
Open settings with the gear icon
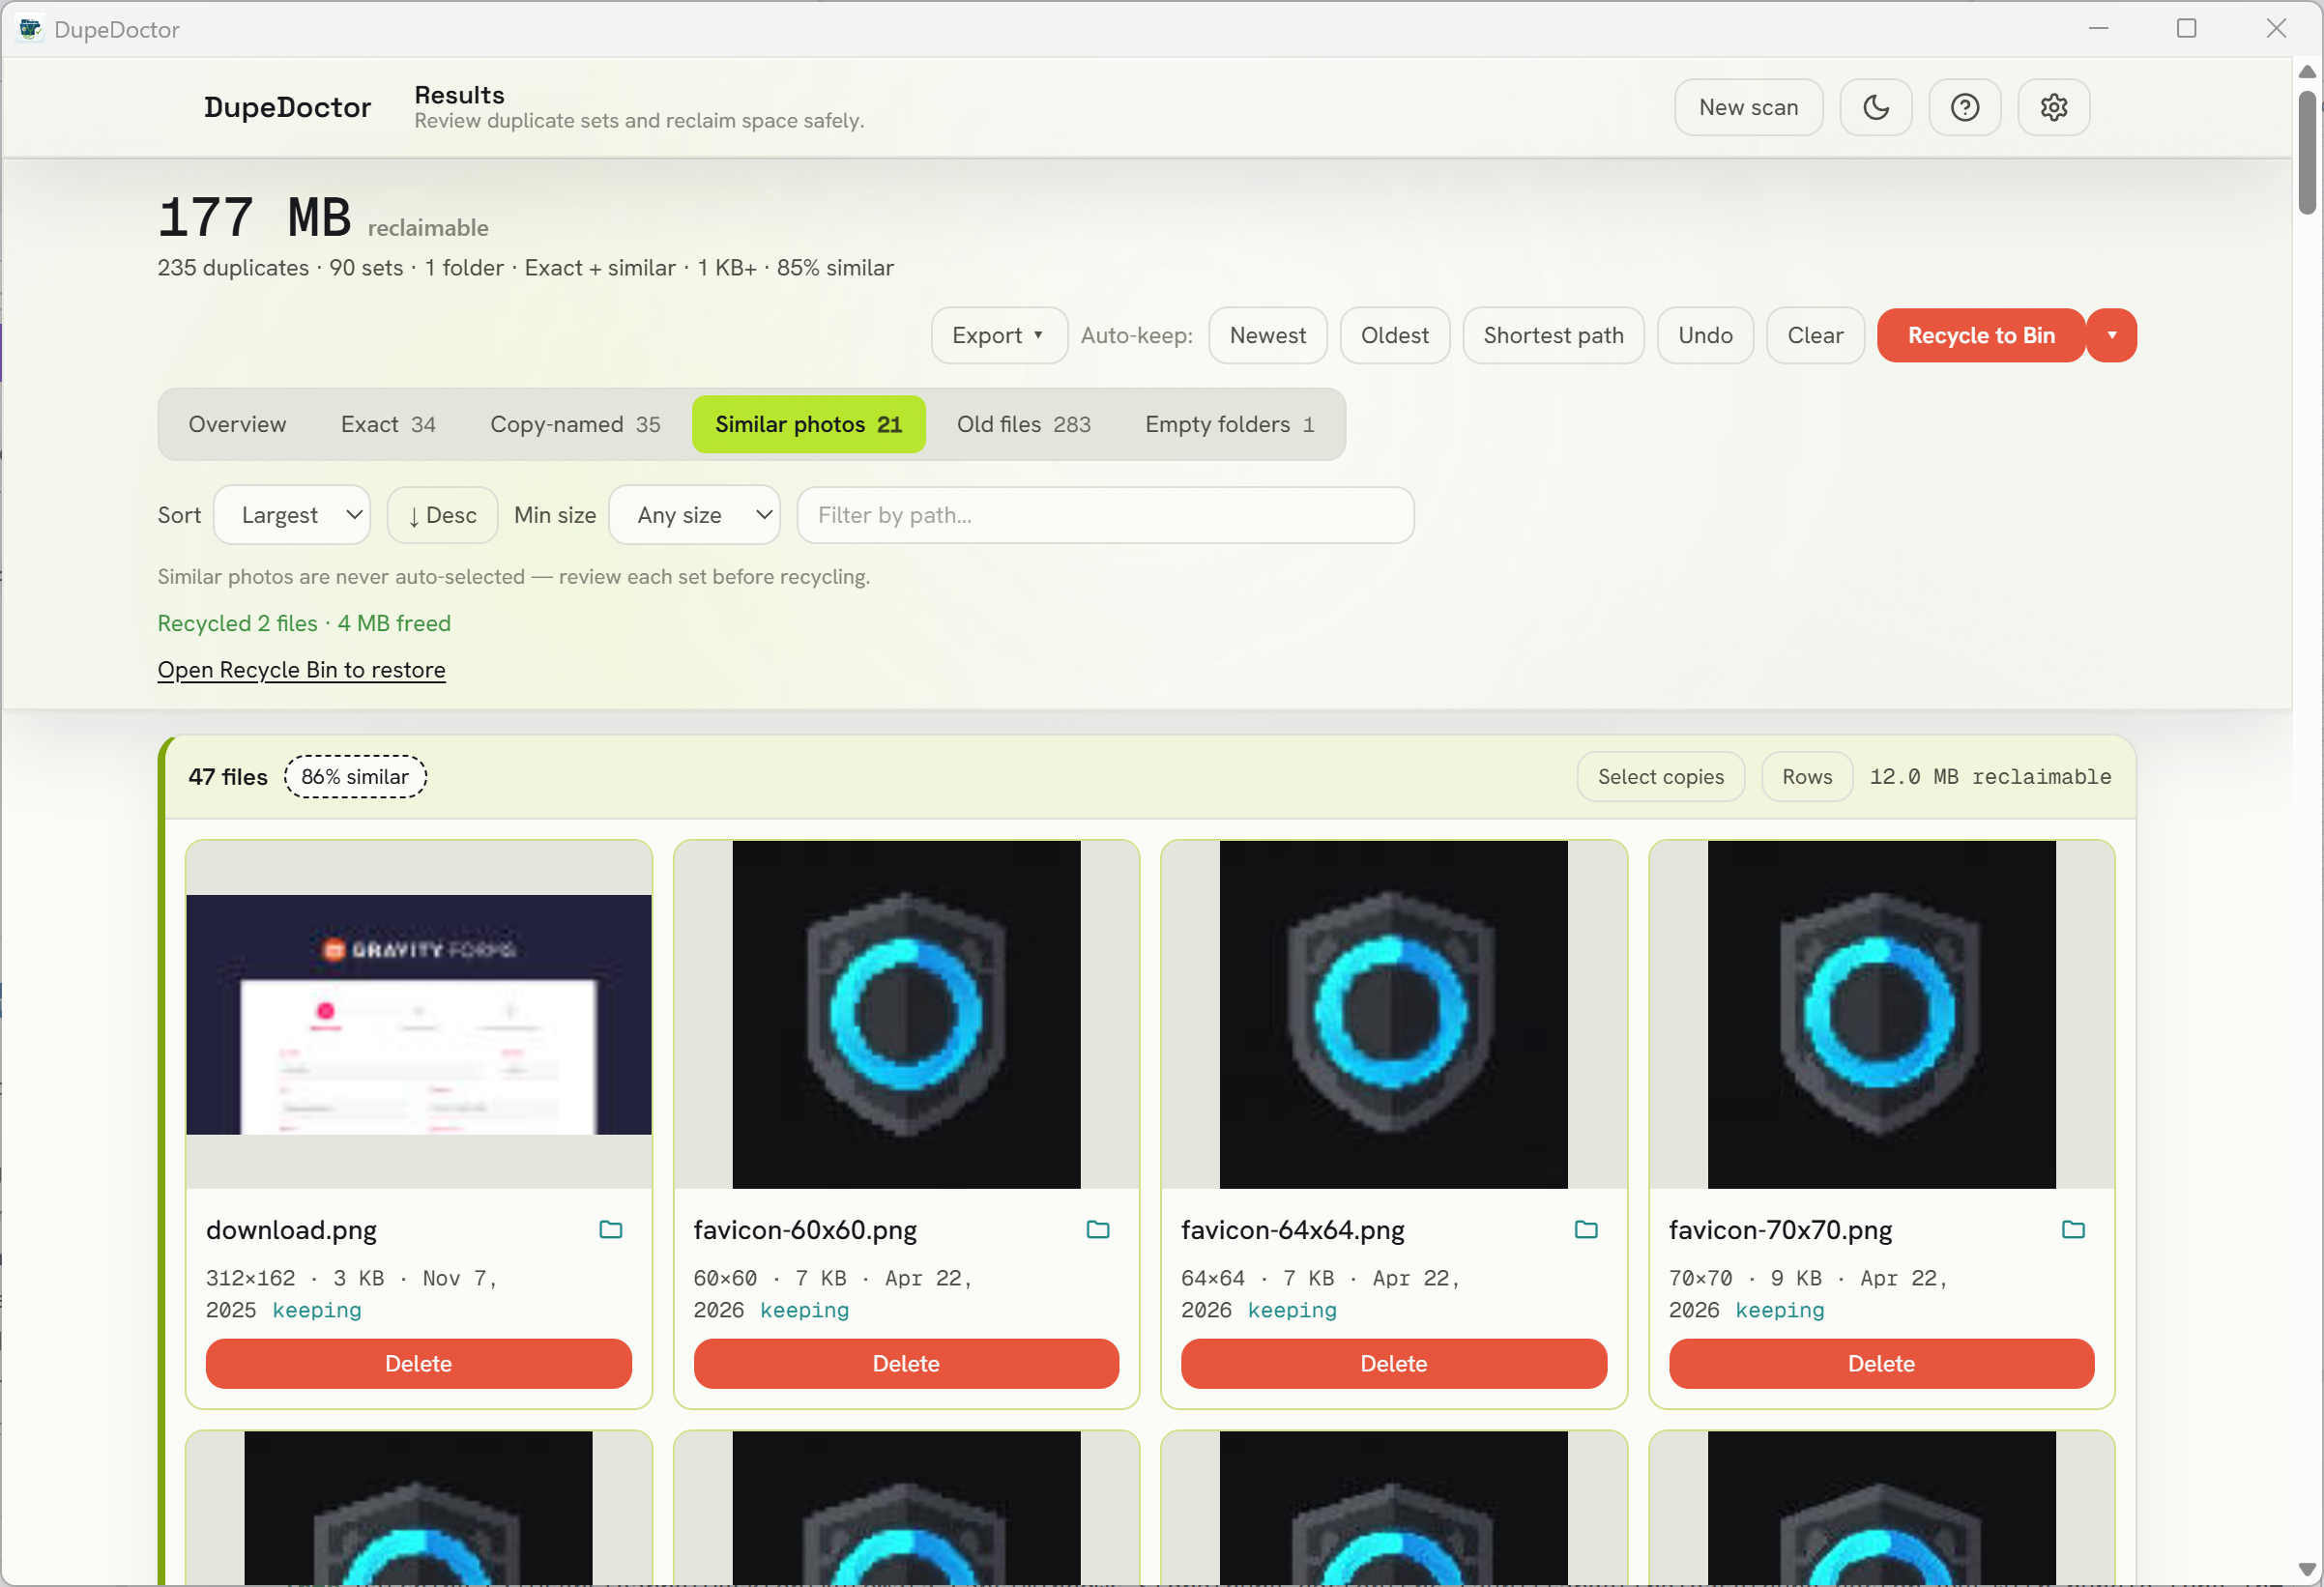(x=2053, y=107)
